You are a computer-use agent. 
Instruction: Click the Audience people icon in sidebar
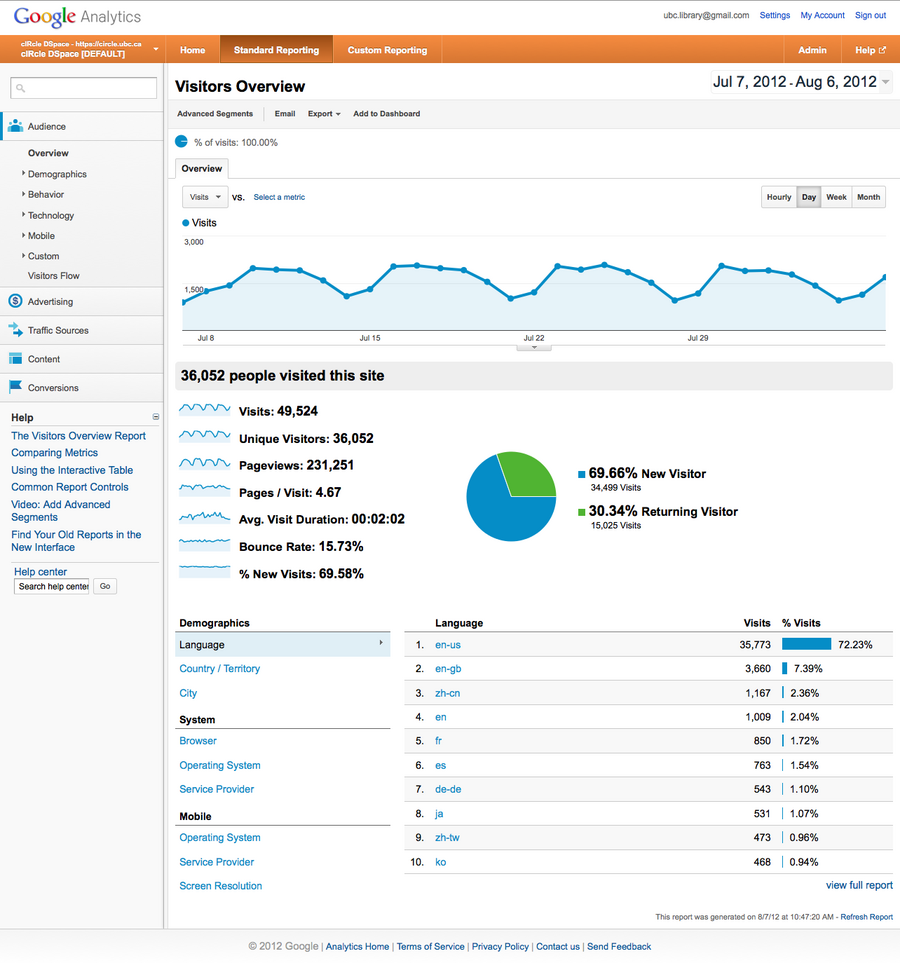(x=16, y=126)
